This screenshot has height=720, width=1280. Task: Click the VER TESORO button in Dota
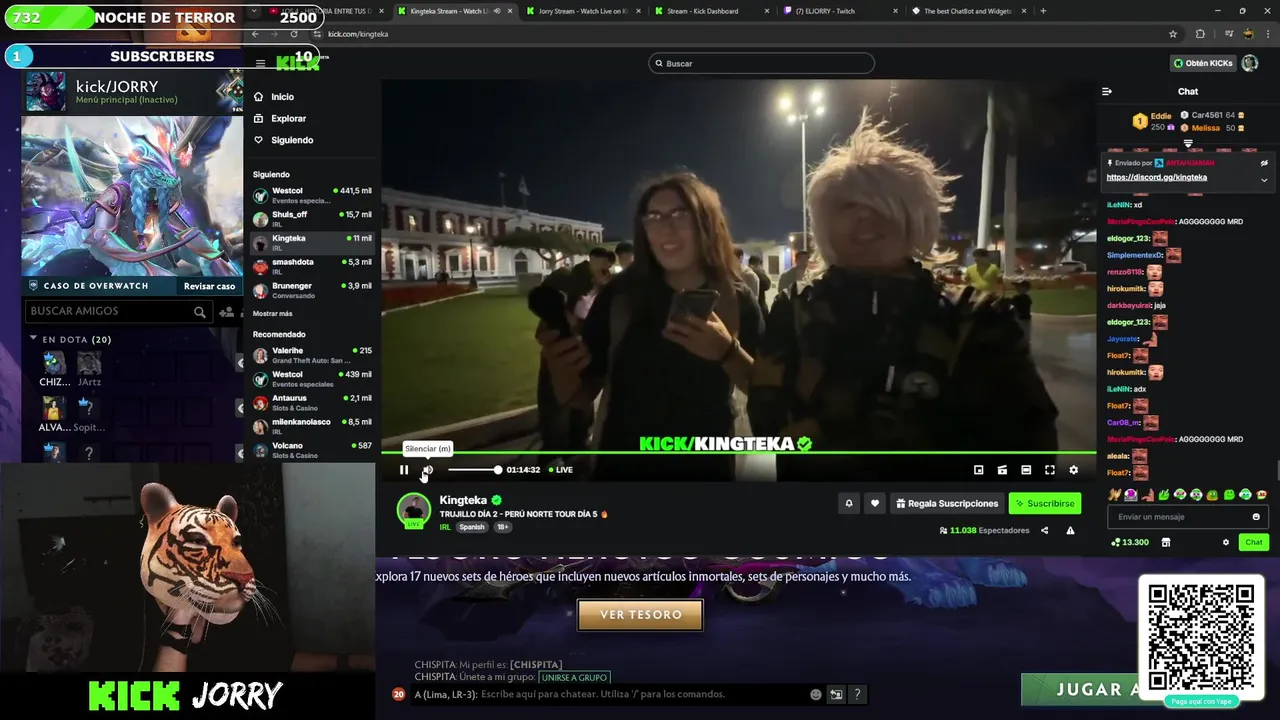point(640,615)
